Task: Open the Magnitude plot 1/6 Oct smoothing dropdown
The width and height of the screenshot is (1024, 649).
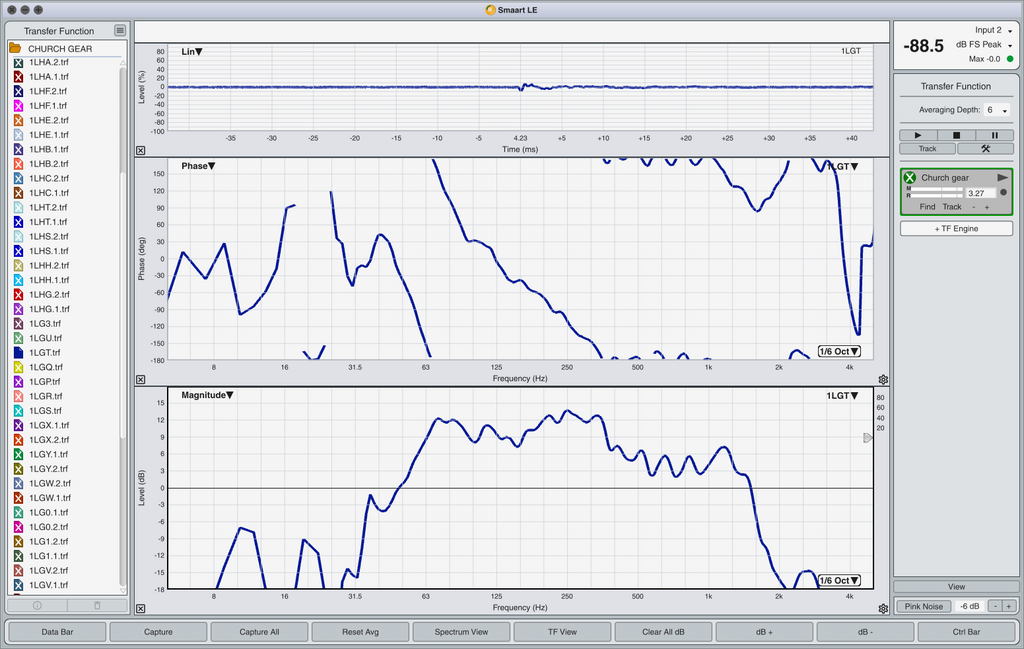Action: [839, 580]
